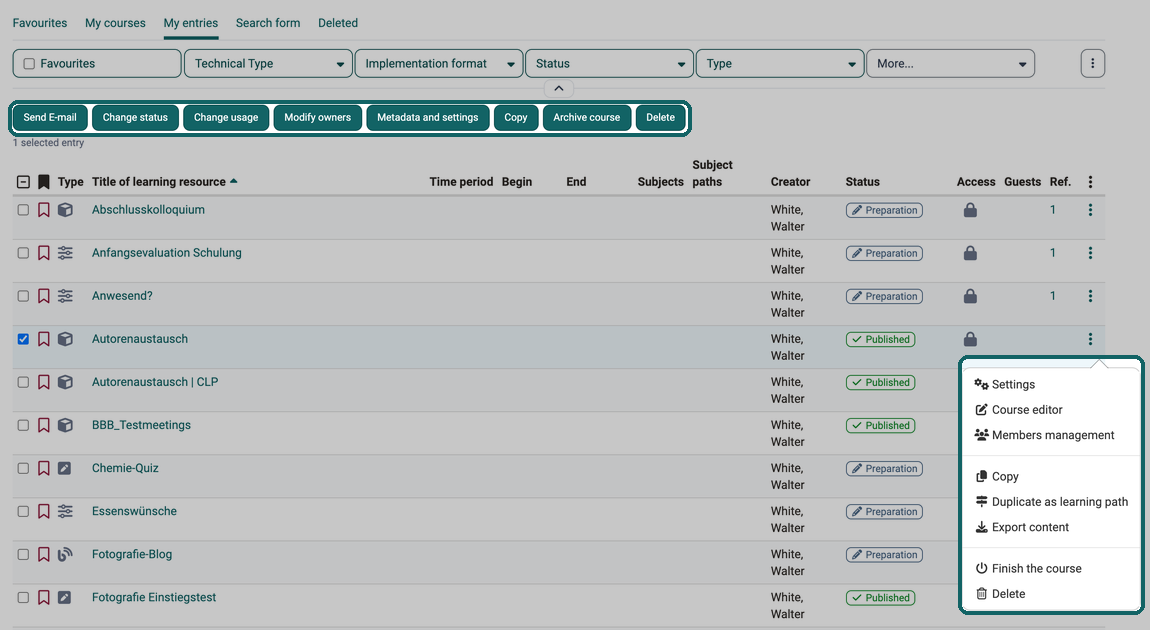Viewport: 1150px width, 630px height.
Task: Close three-dot menu of Autorenaustausch row
Action: [1090, 339]
